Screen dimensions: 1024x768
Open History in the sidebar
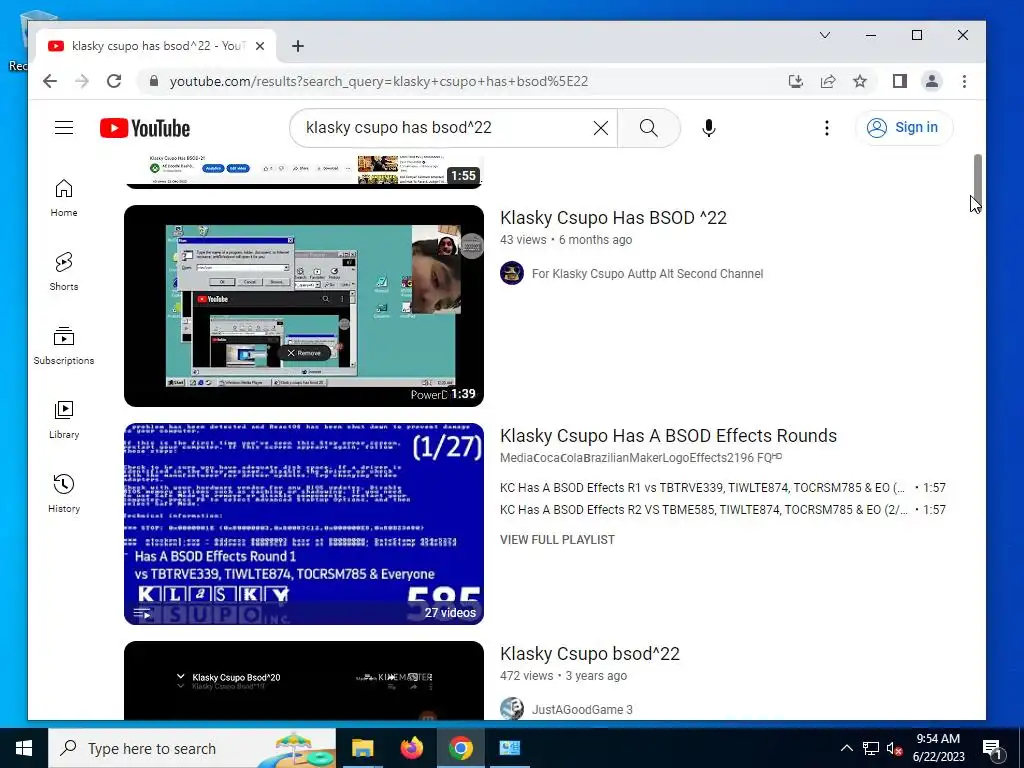tap(64, 493)
